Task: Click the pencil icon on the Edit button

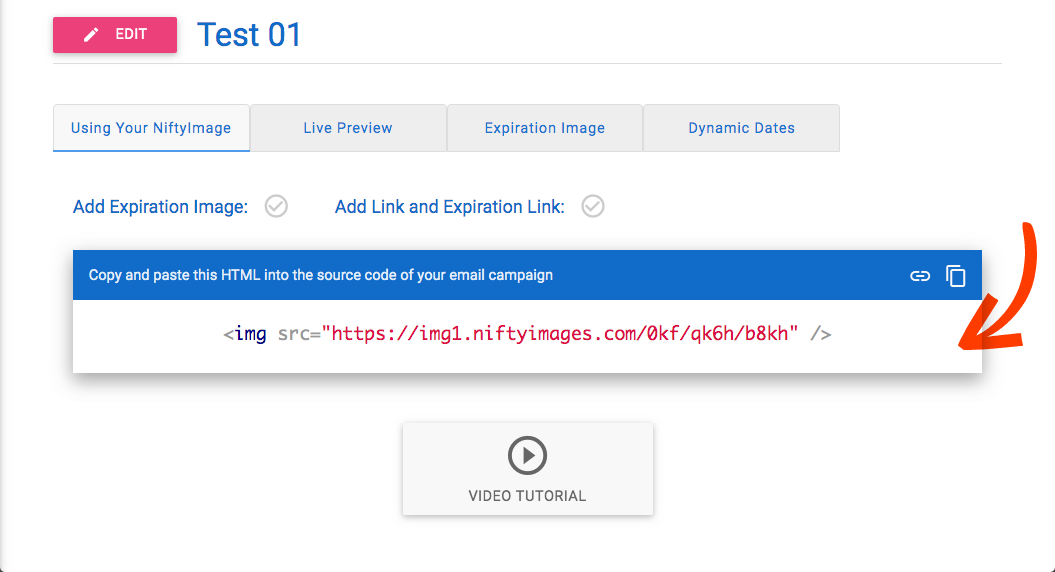Action: pos(91,35)
